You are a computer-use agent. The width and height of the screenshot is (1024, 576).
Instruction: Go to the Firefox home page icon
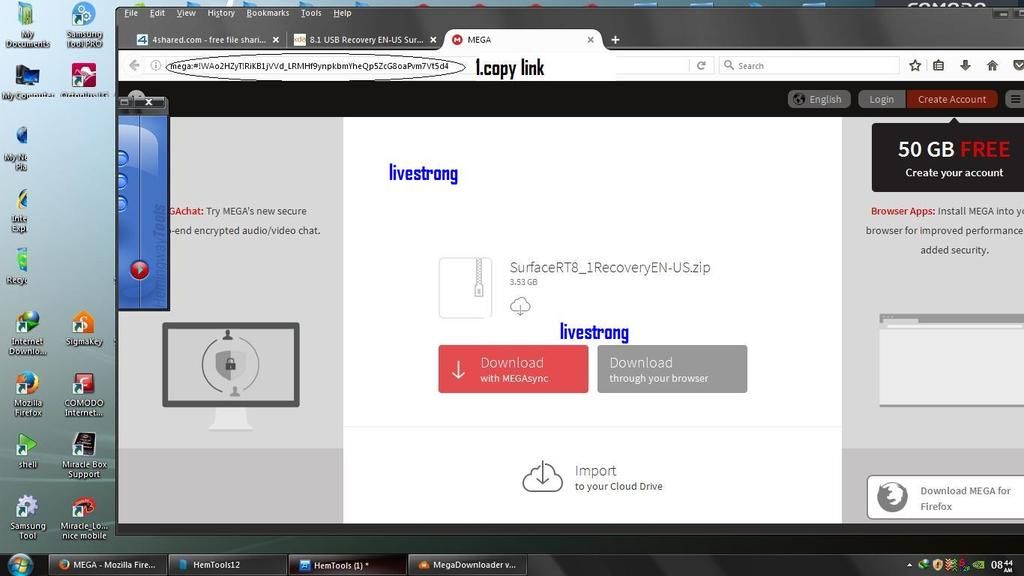[x=992, y=66]
